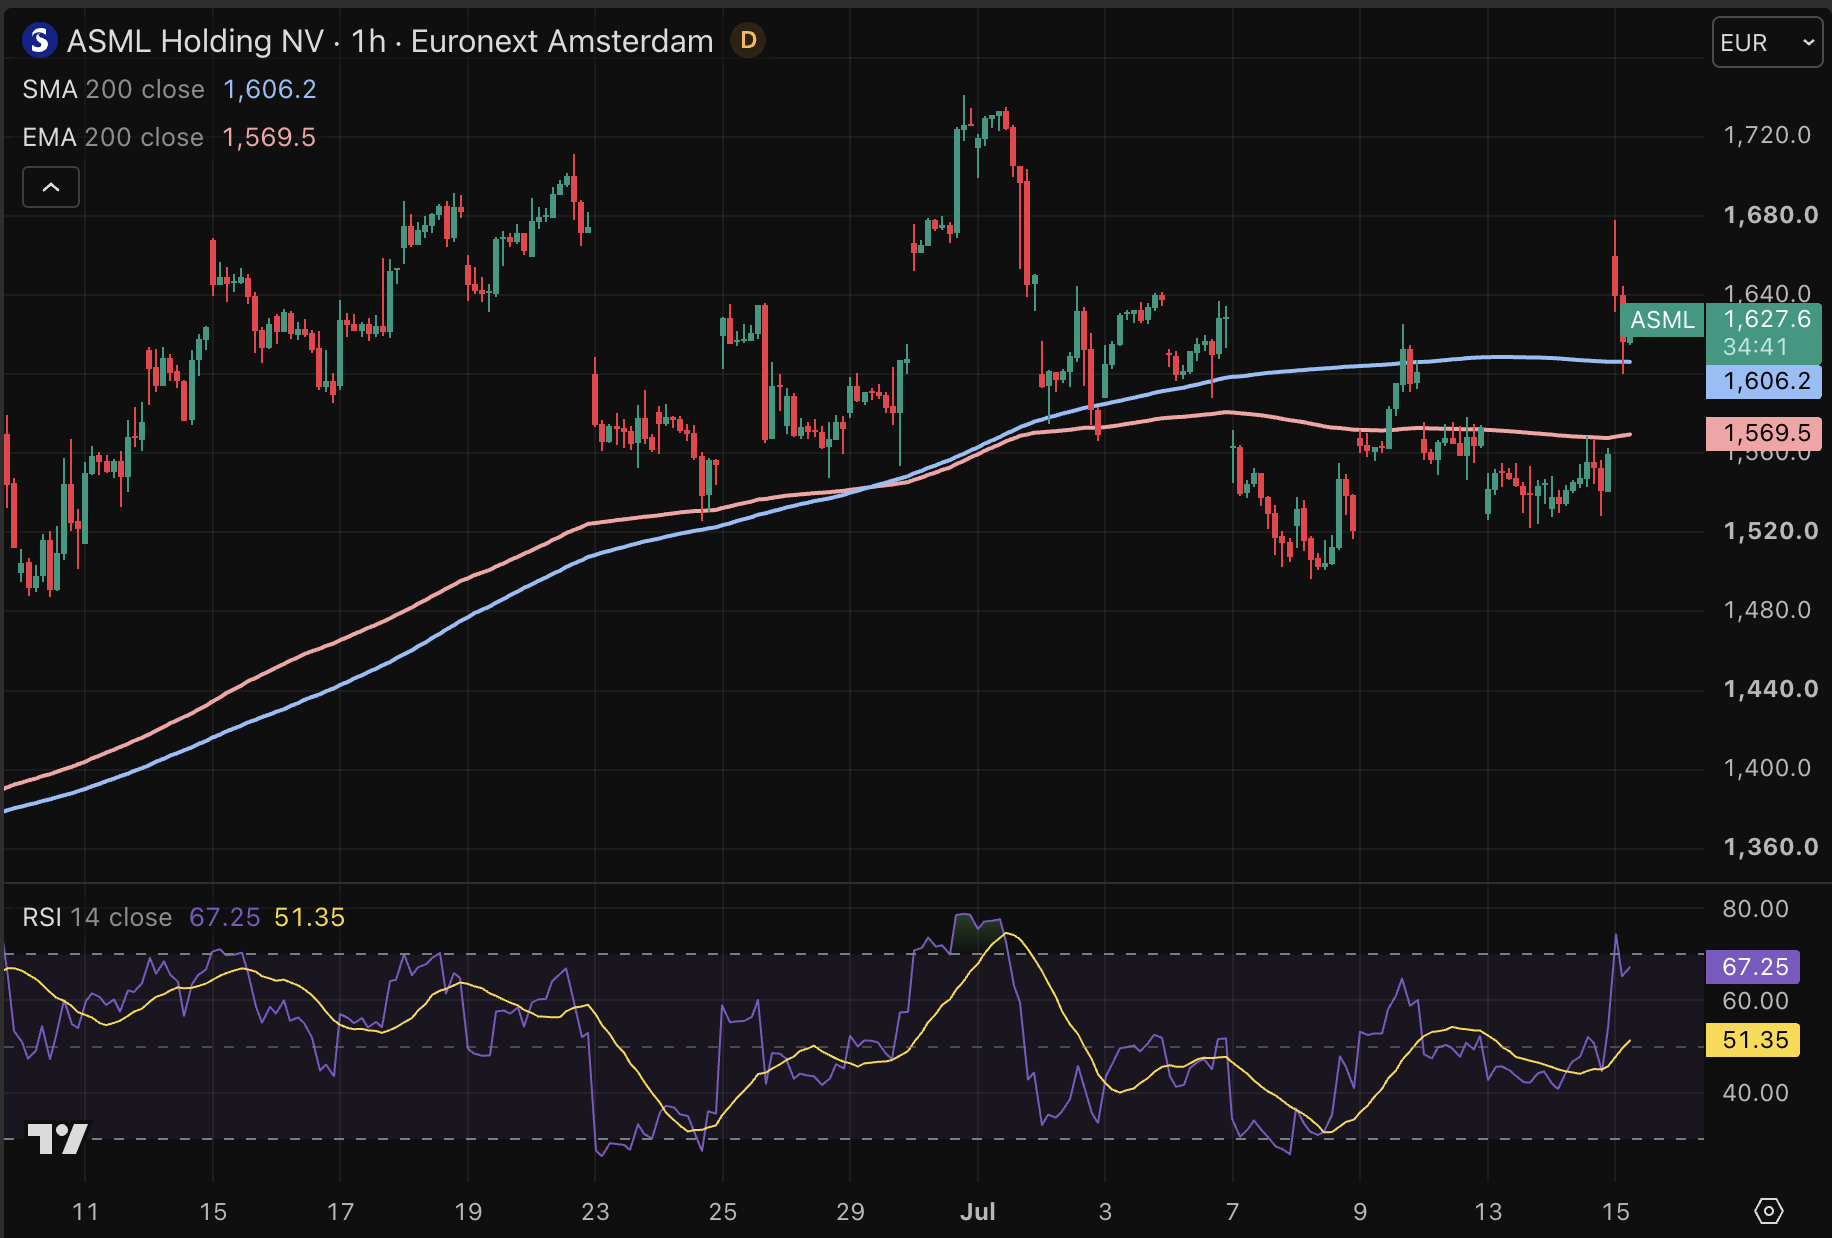Click the blue 1,606.2 SMA price tag
This screenshot has width=1832, height=1238.
(1764, 381)
